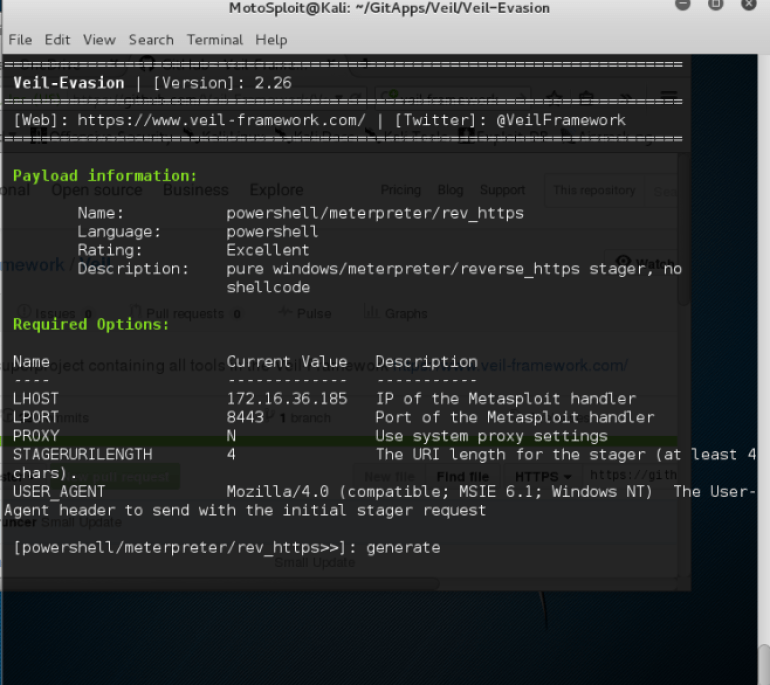
Task: Click payload name powershell/meterpreter/rev_https
Action: 375,213
